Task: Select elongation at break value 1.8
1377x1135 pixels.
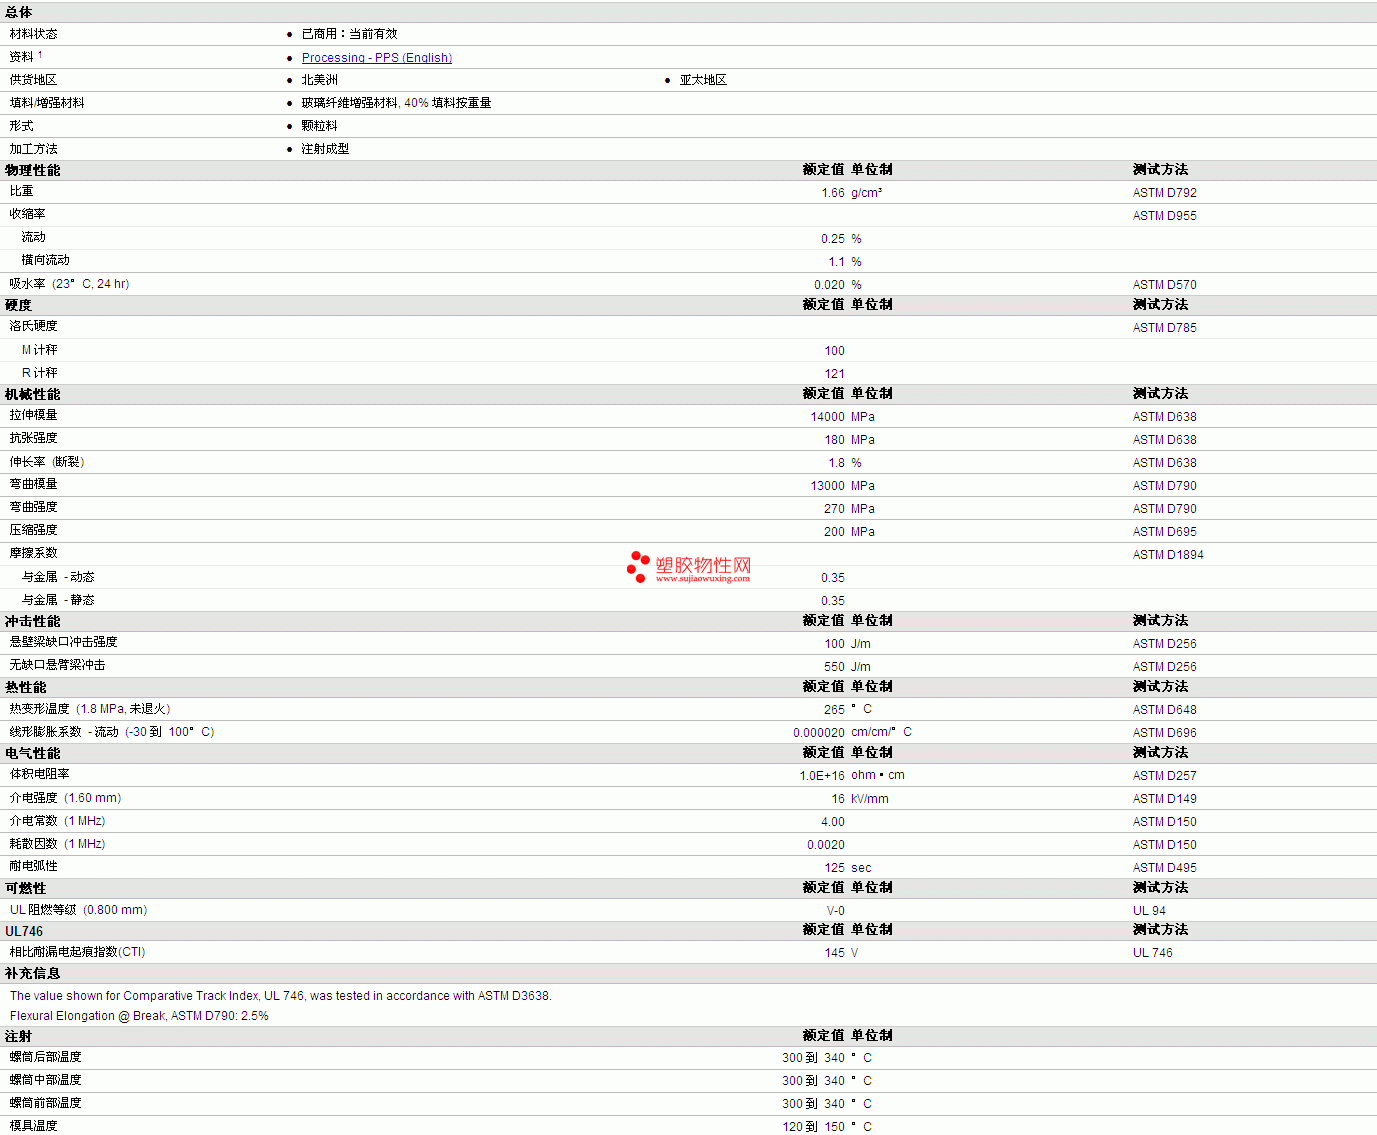Action: 836,463
